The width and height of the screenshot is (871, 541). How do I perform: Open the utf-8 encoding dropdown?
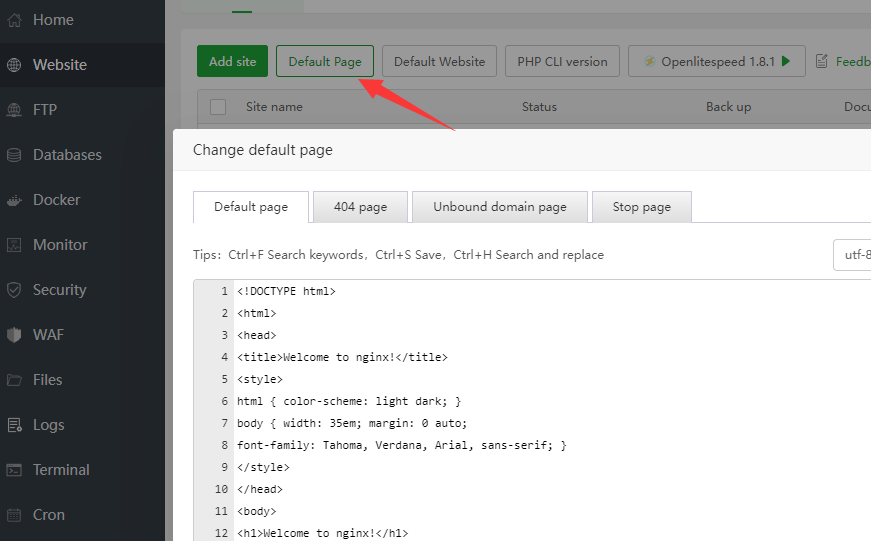[852, 255]
